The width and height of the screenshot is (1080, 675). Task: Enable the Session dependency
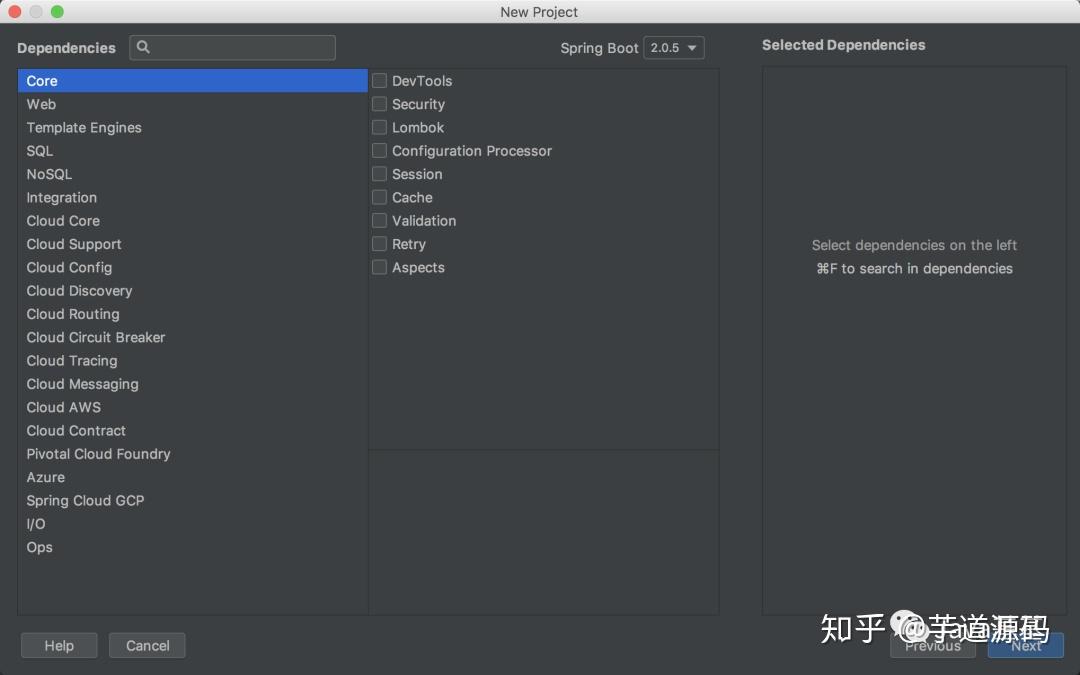coord(379,174)
